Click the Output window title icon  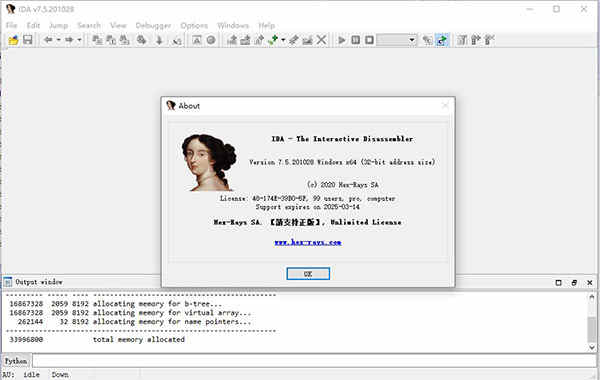point(8,282)
